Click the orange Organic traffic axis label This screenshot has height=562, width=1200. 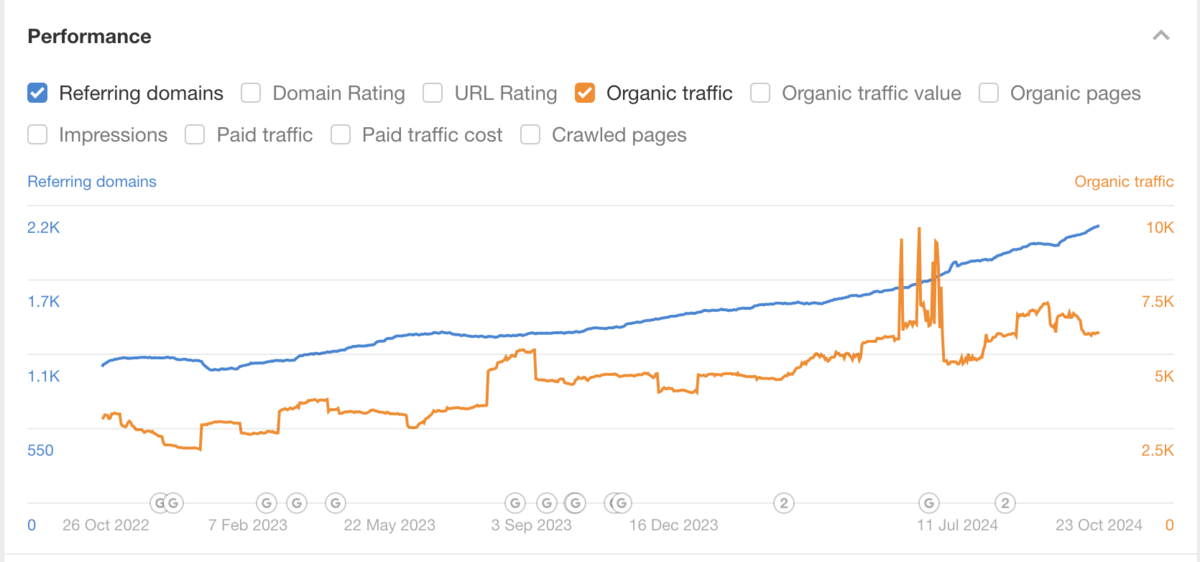click(1124, 182)
